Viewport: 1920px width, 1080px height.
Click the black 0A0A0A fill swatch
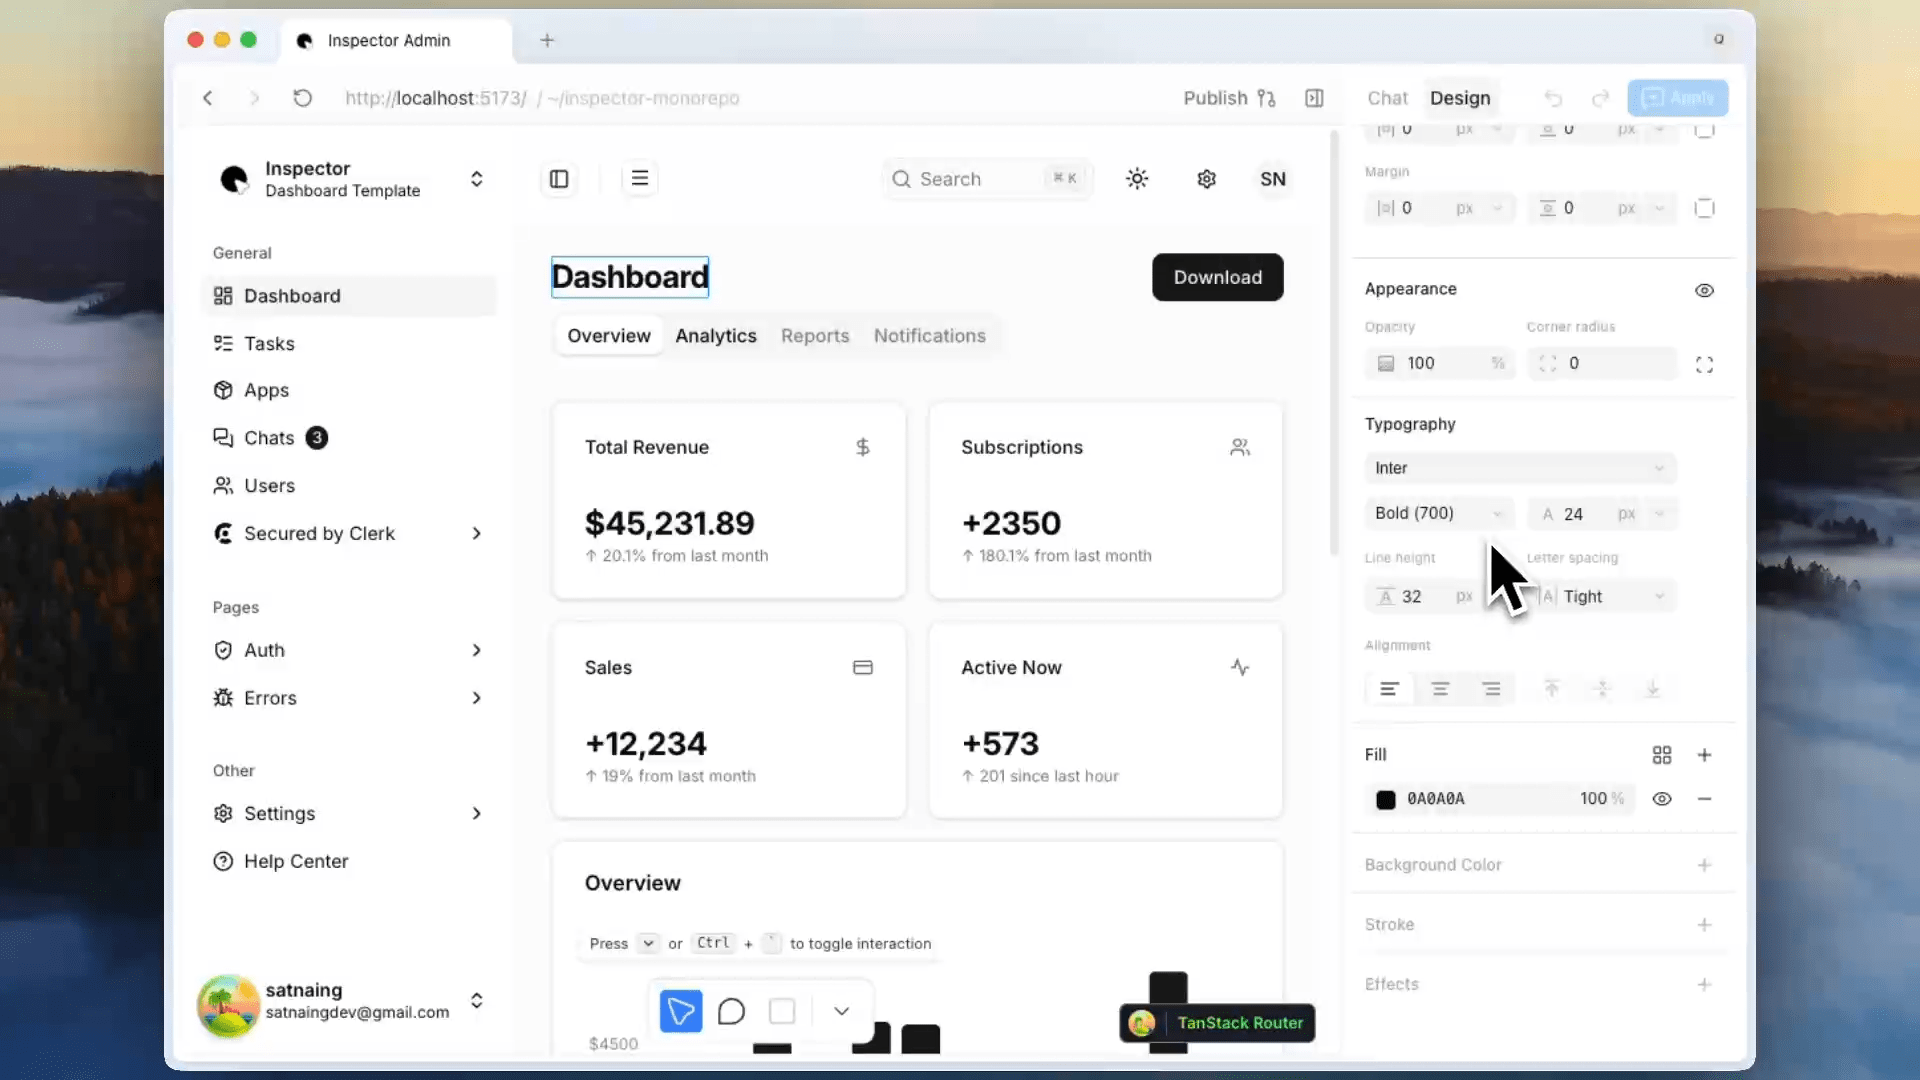pos(1385,799)
